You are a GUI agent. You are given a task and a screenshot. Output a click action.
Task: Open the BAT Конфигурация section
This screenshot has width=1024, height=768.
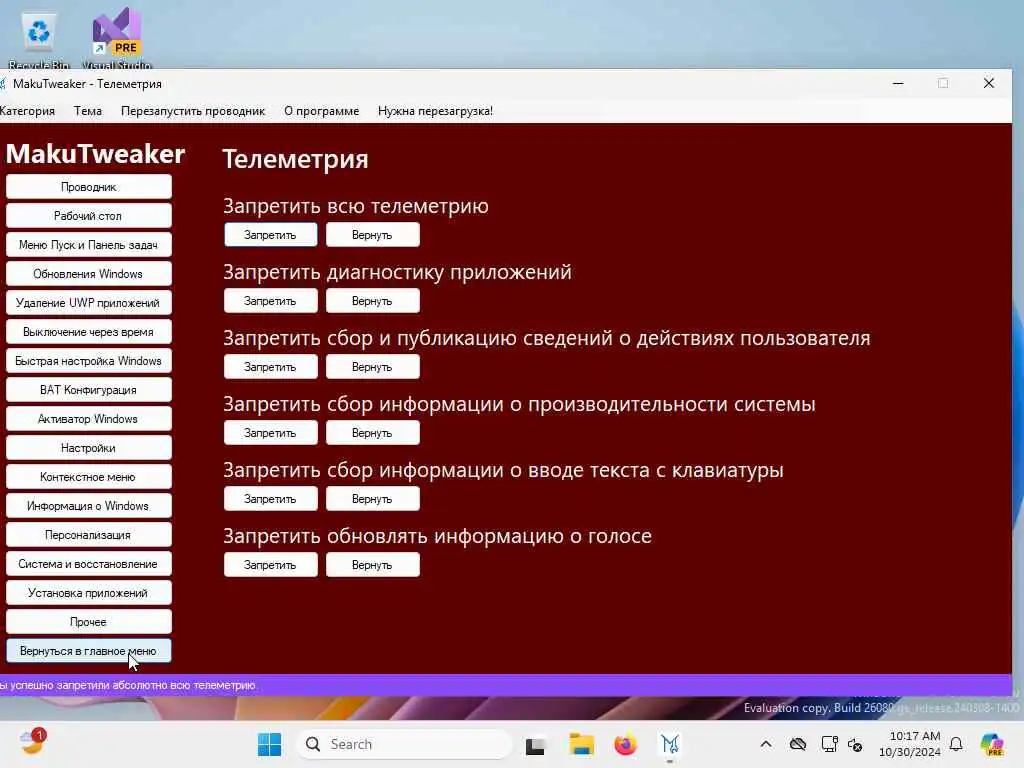[x=89, y=390]
